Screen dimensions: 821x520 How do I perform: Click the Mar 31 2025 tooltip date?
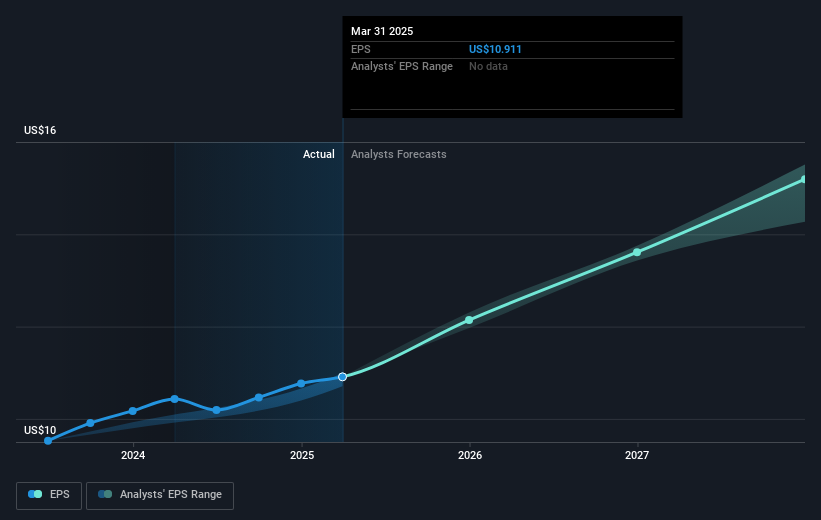[x=382, y=31]
